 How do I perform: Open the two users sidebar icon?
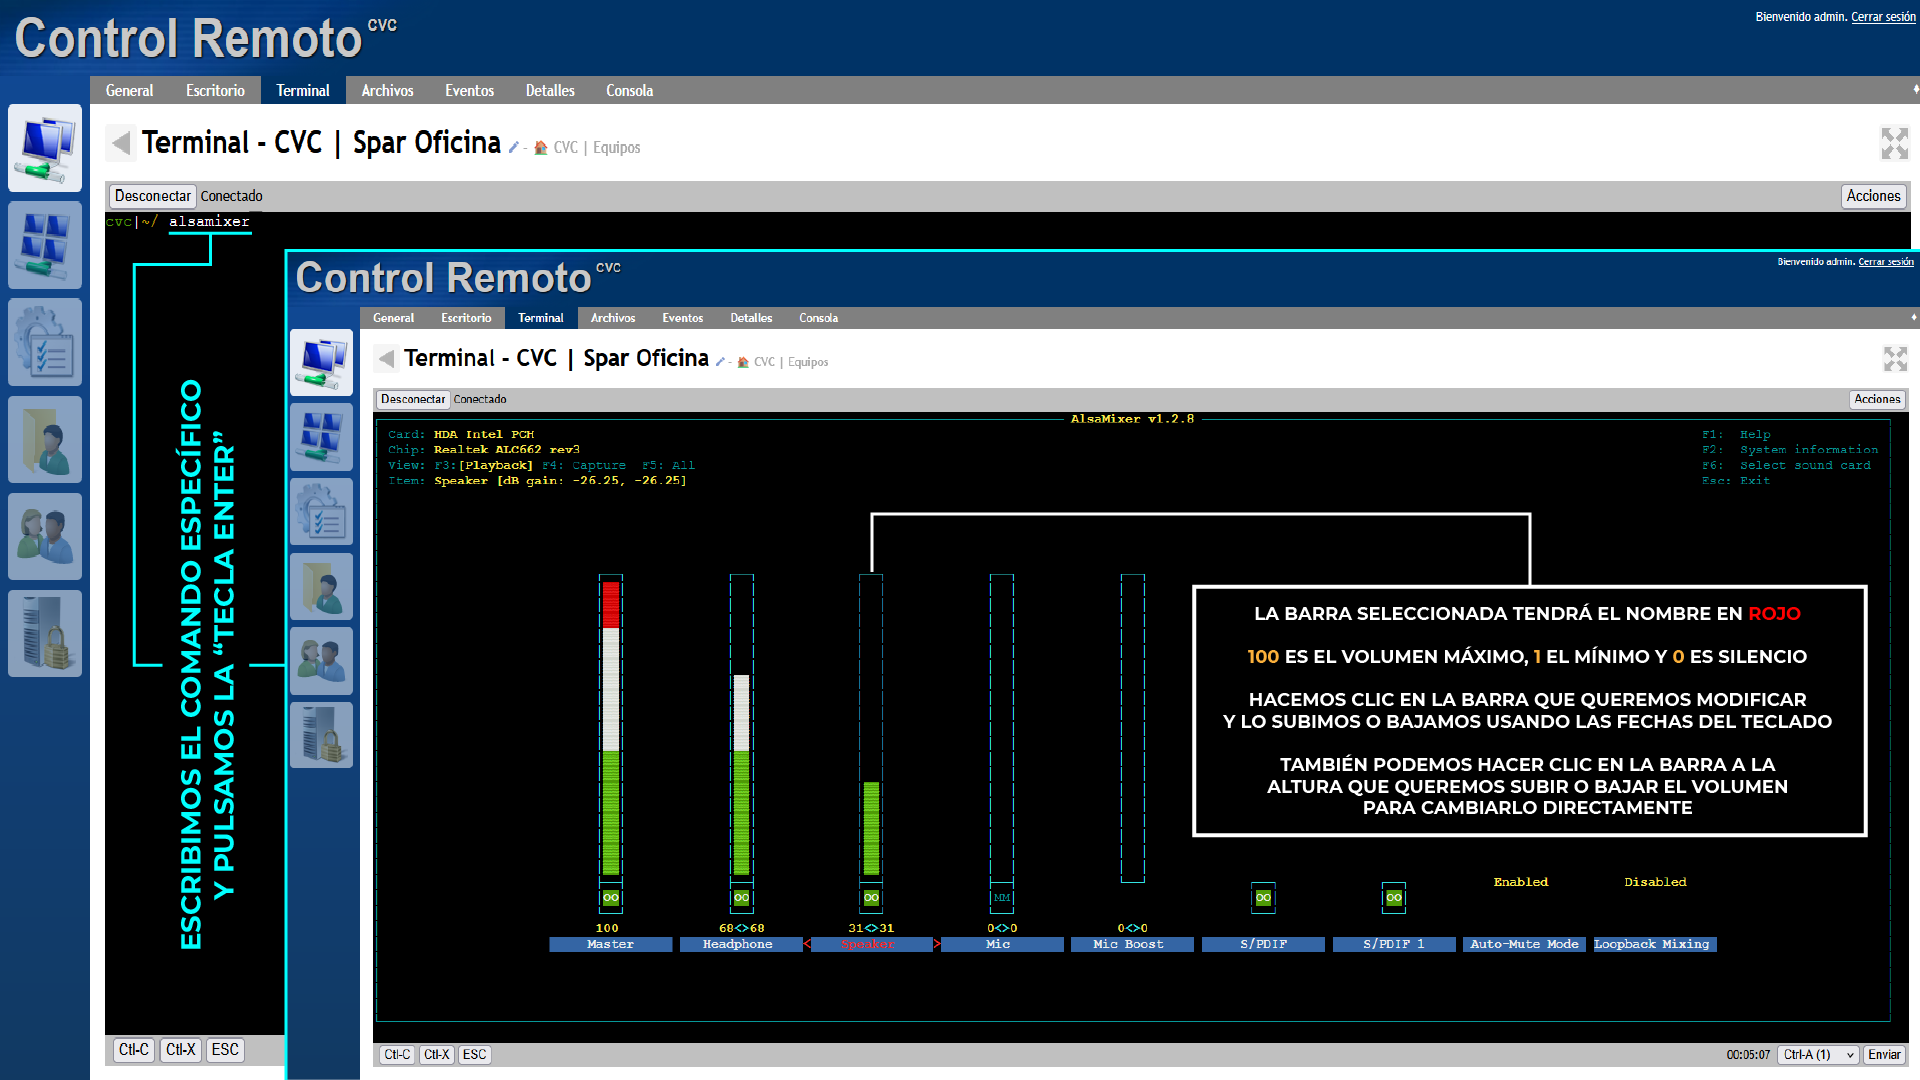[x=45, y=536]
